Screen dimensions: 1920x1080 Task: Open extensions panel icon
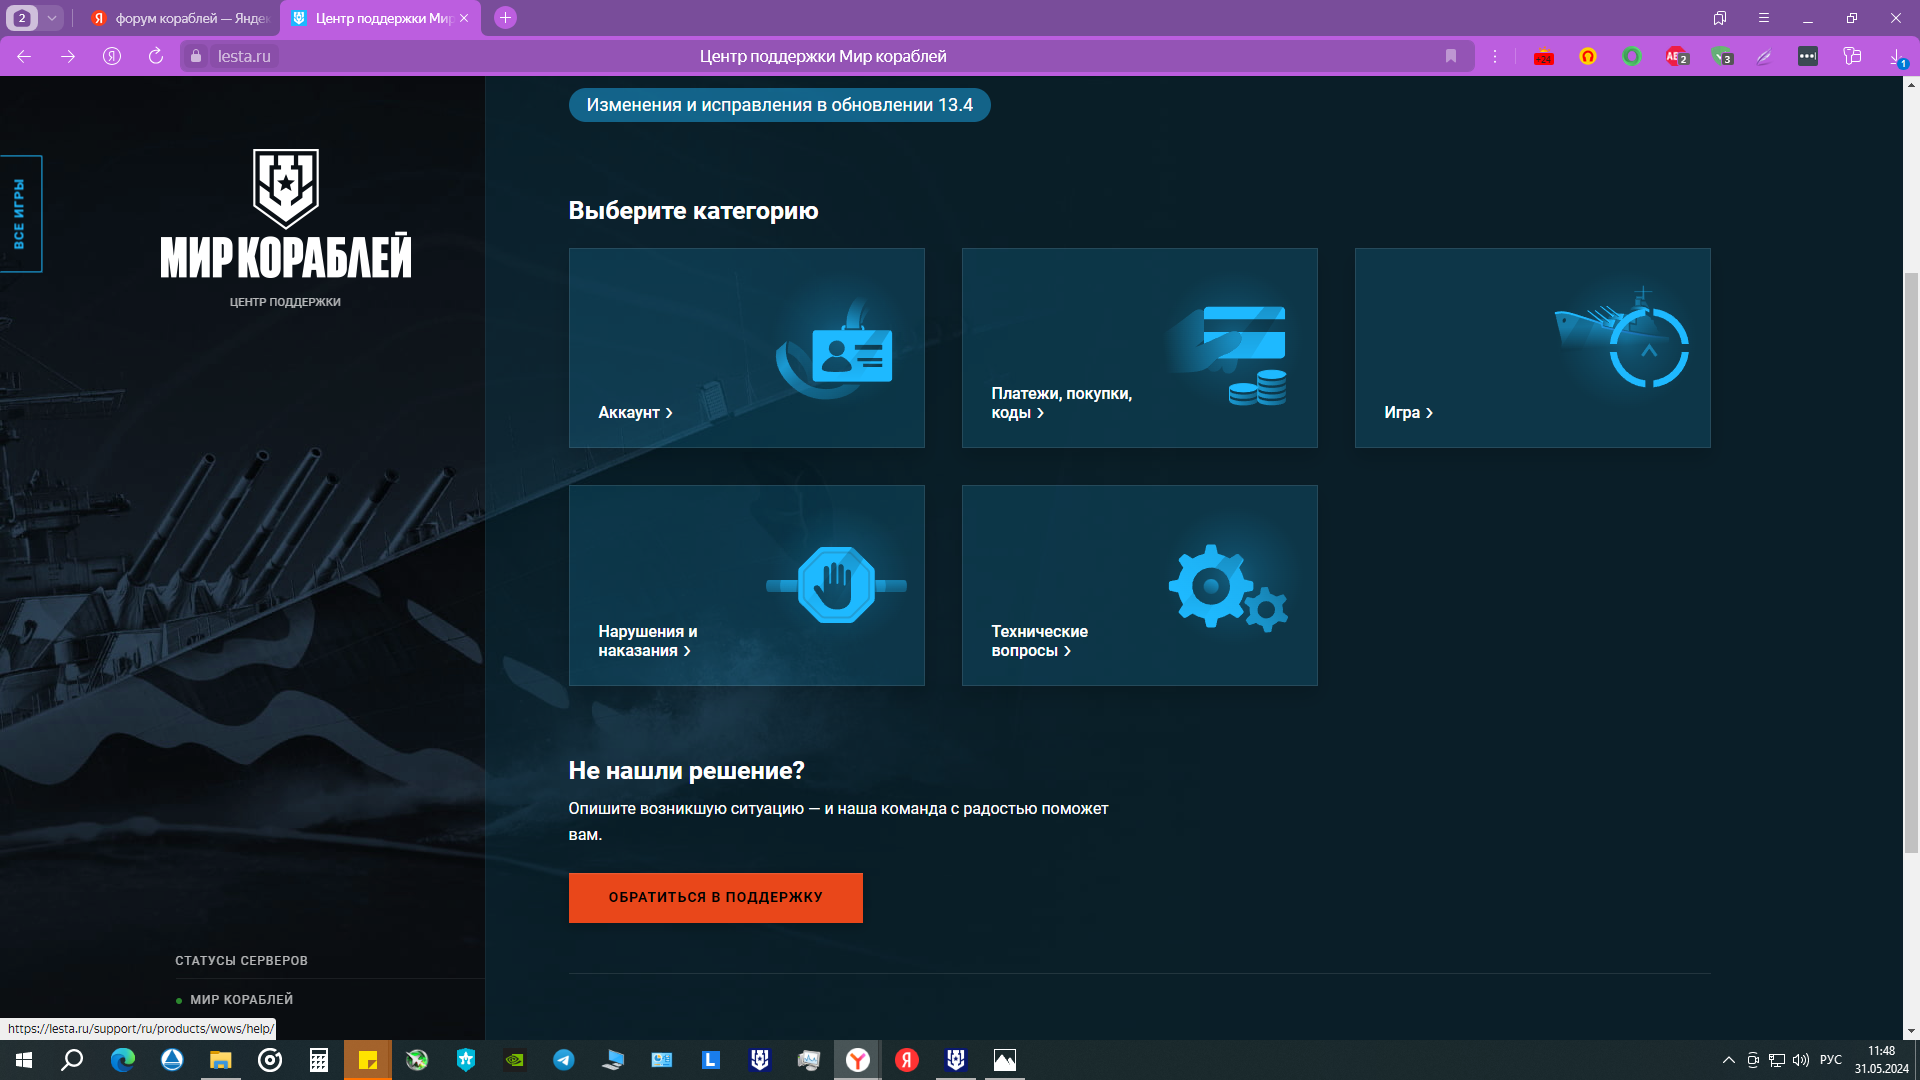tap(1852, 56)
